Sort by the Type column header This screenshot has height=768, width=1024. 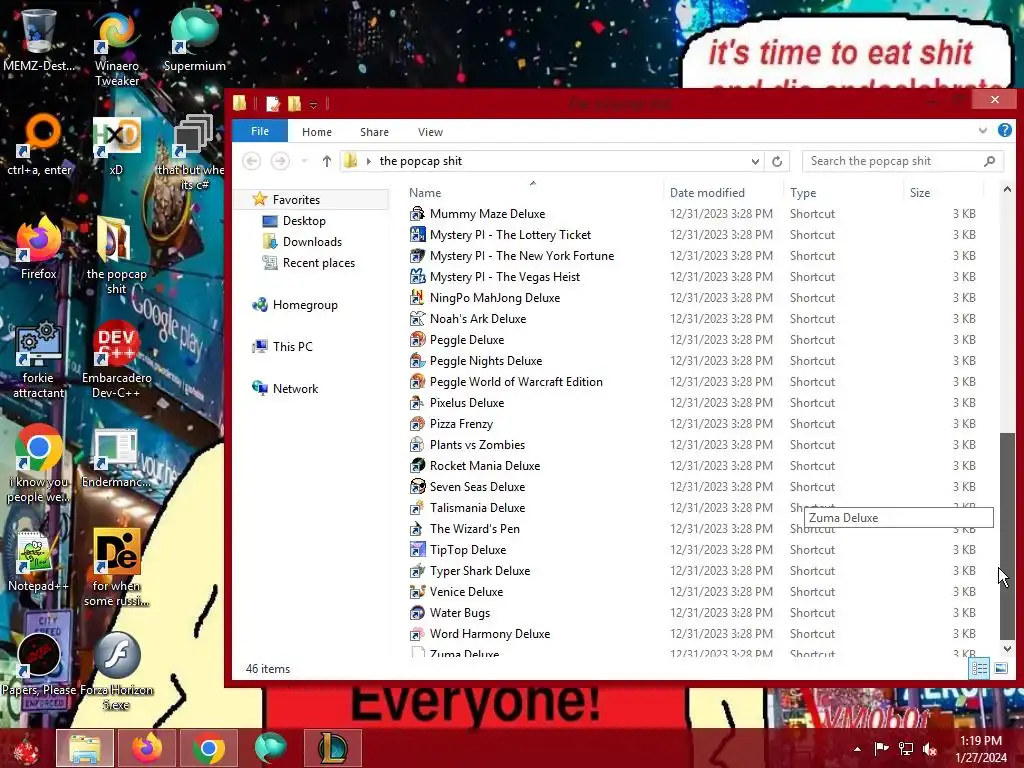click(x=844, y=193)
